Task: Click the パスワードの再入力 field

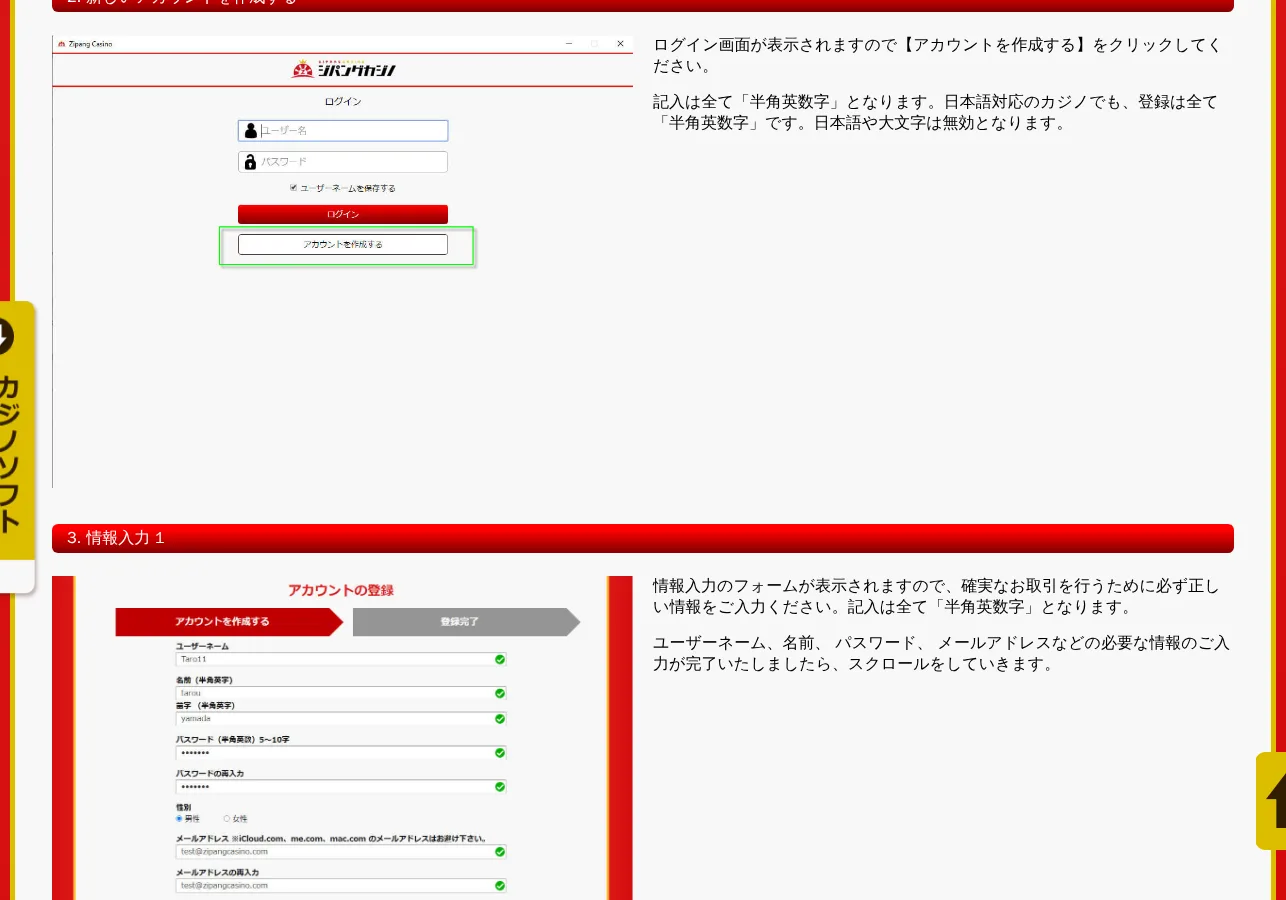Action: [x=341, y=787]
